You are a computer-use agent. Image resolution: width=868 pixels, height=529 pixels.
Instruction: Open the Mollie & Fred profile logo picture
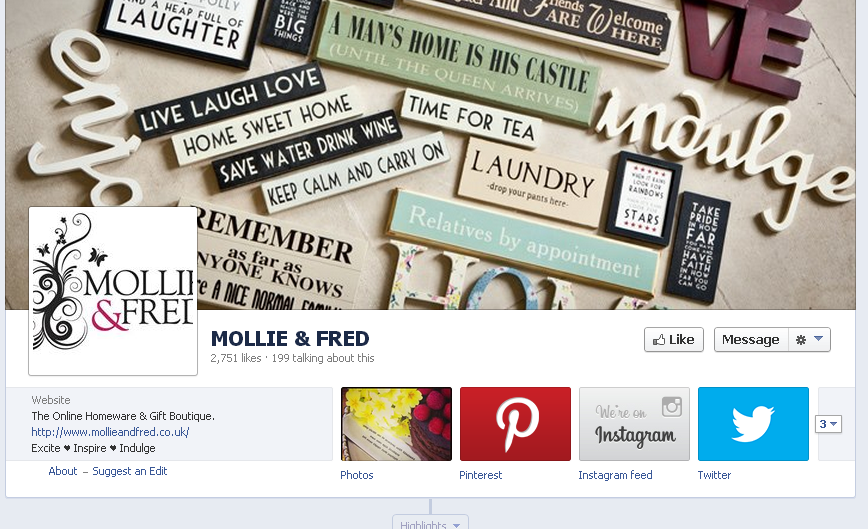[113, 291]
